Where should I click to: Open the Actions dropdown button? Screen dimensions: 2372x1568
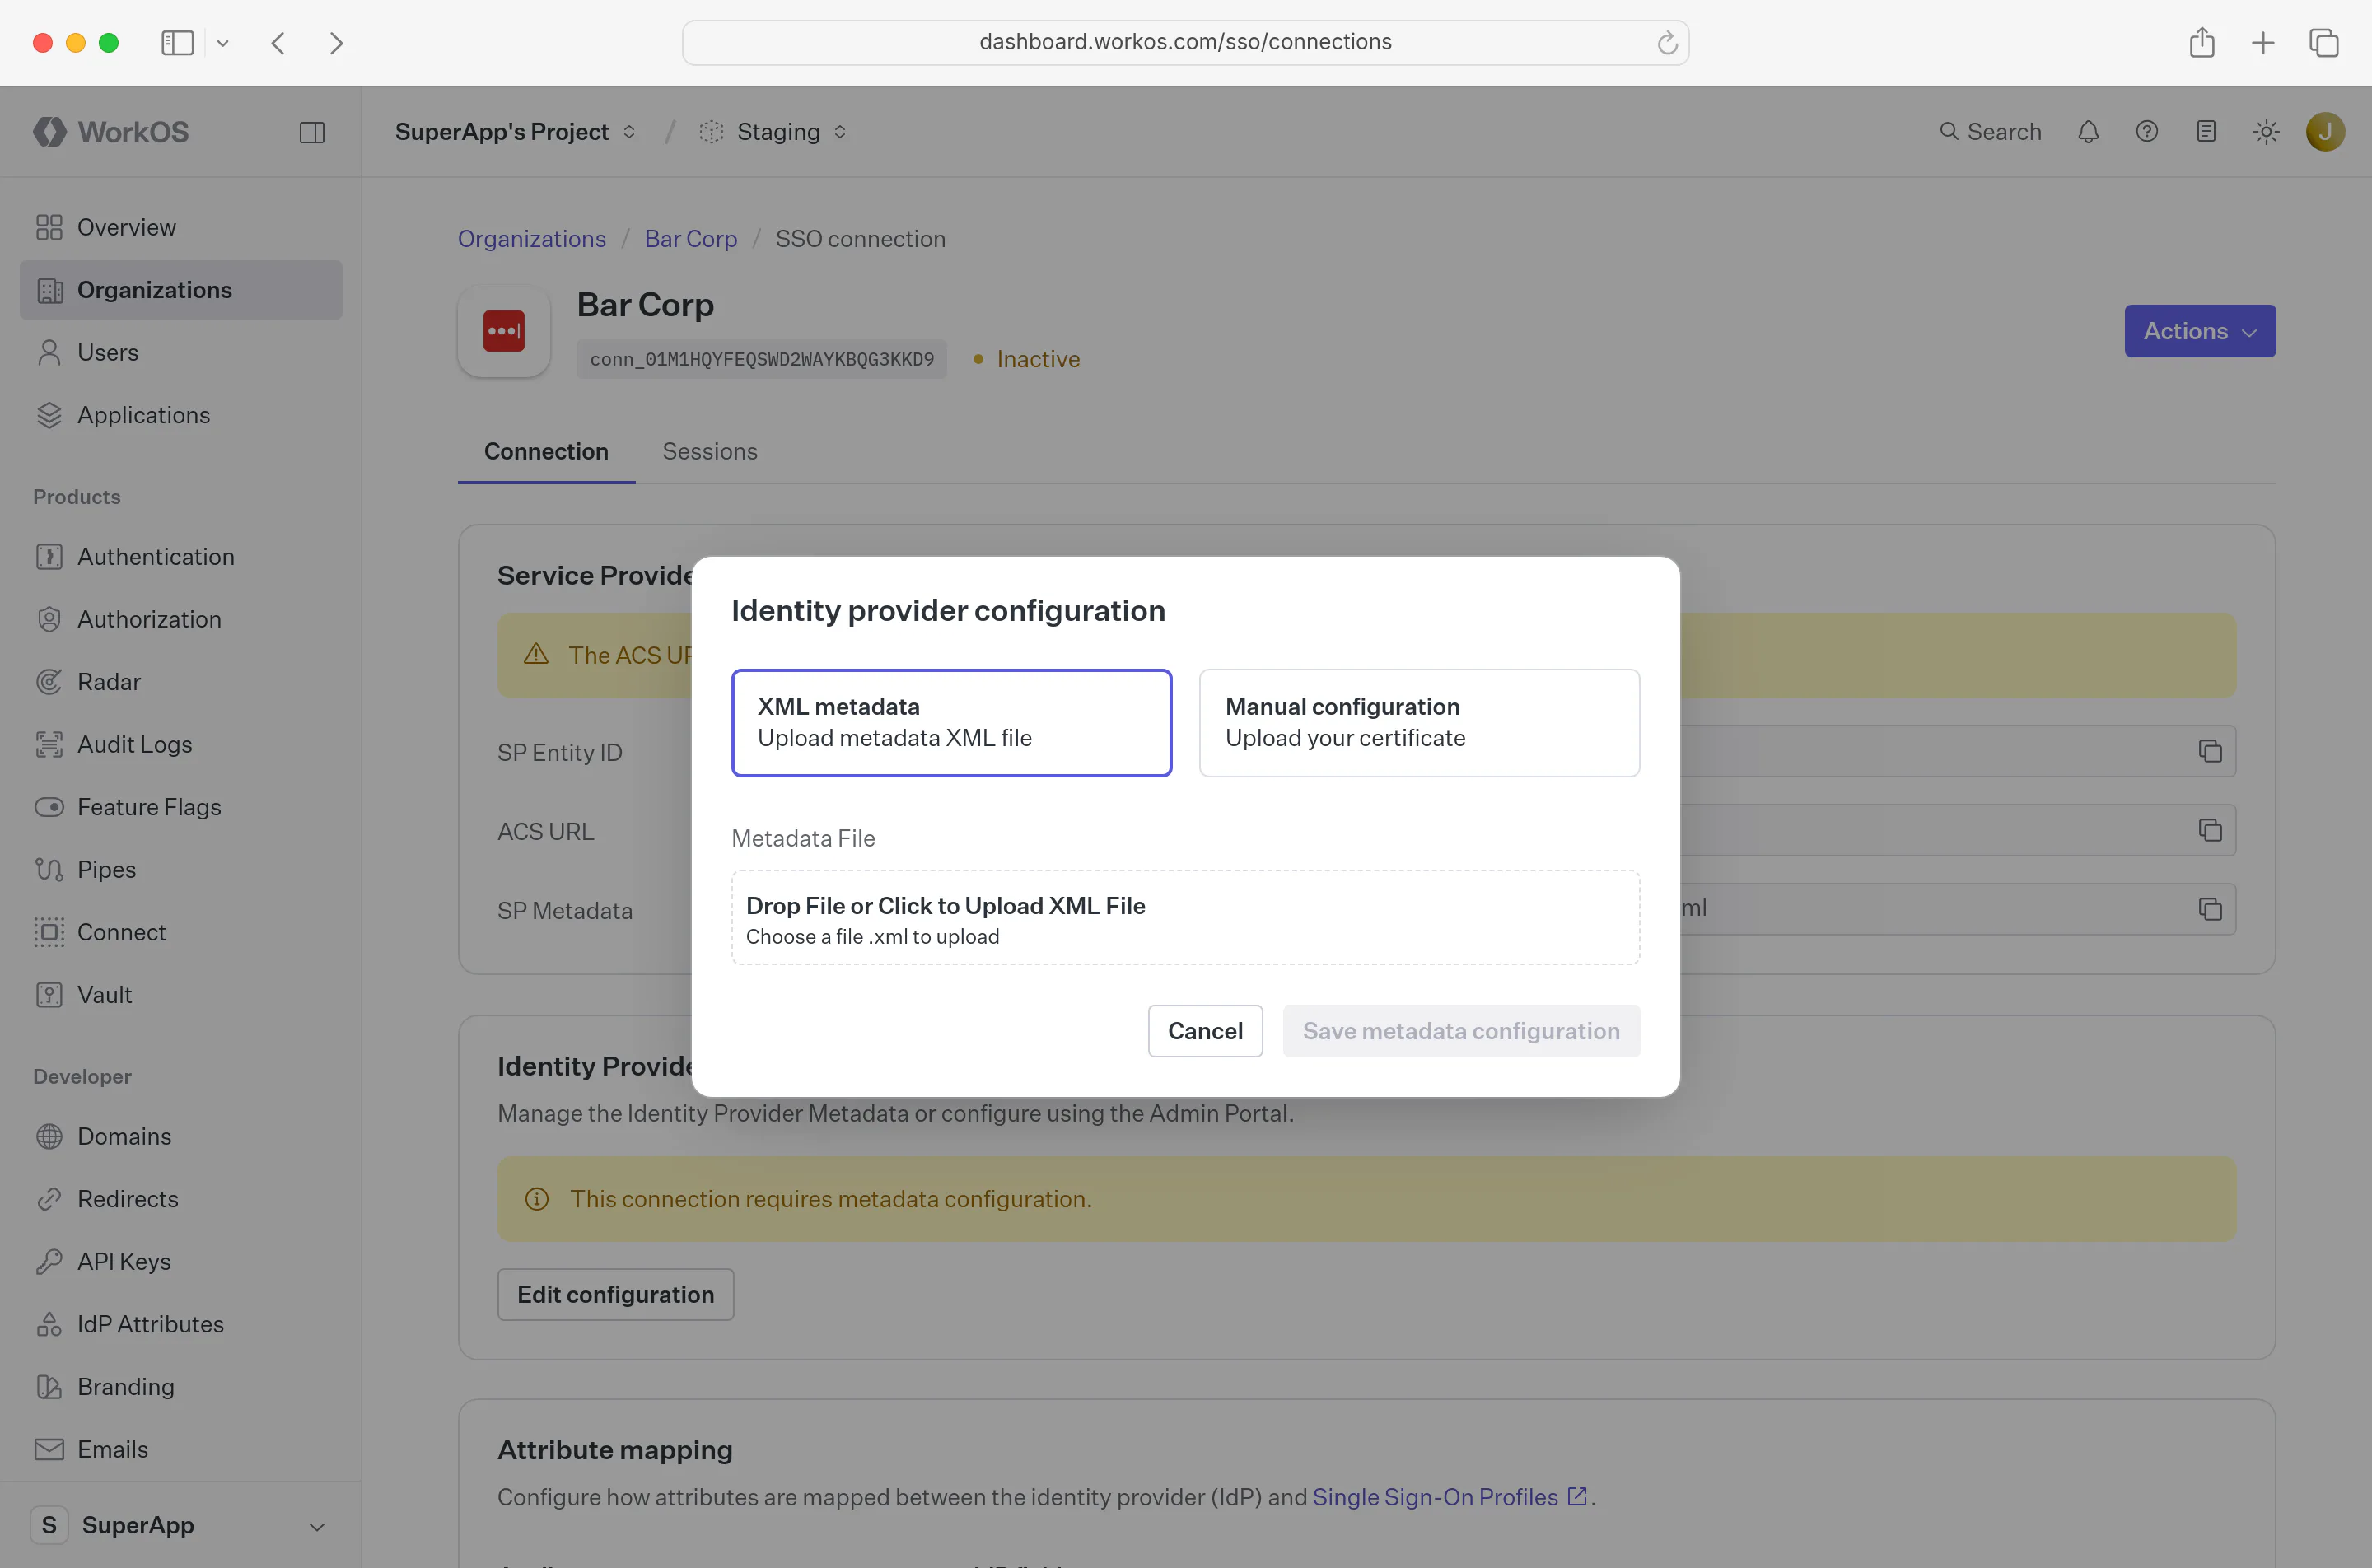(x=2200, y=331)
